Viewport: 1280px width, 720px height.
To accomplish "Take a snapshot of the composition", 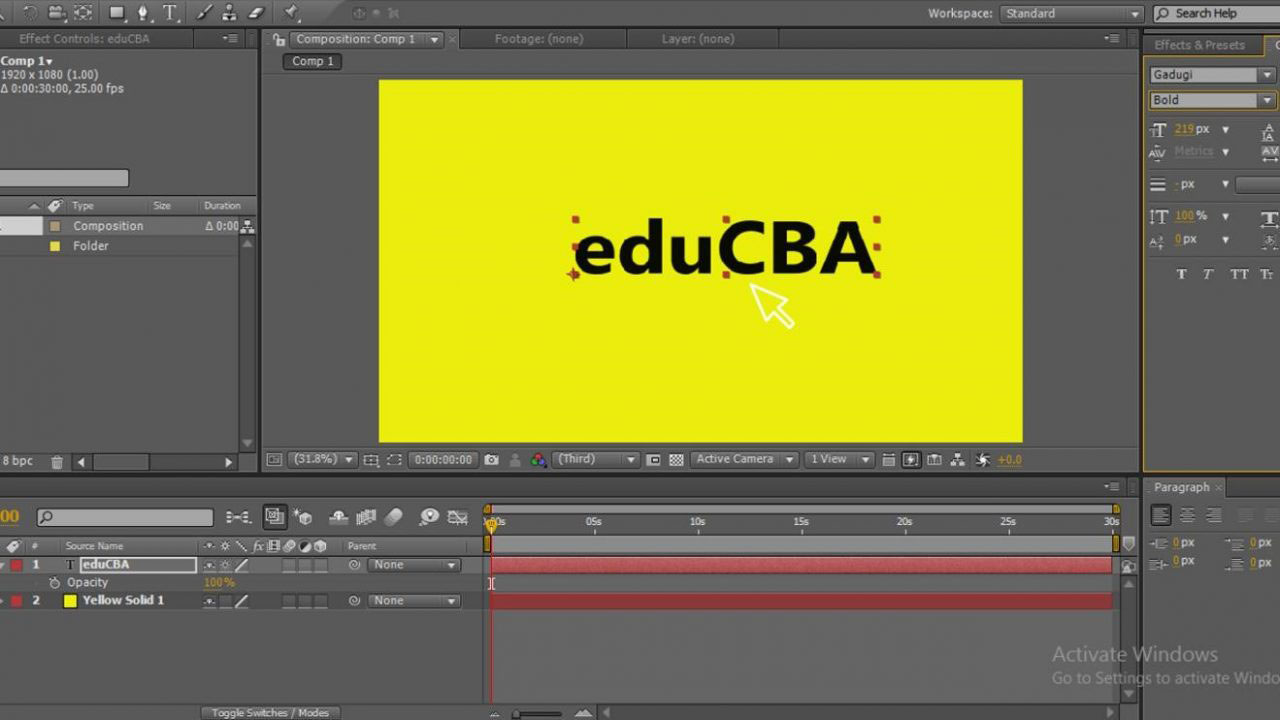I will [492, 459].
